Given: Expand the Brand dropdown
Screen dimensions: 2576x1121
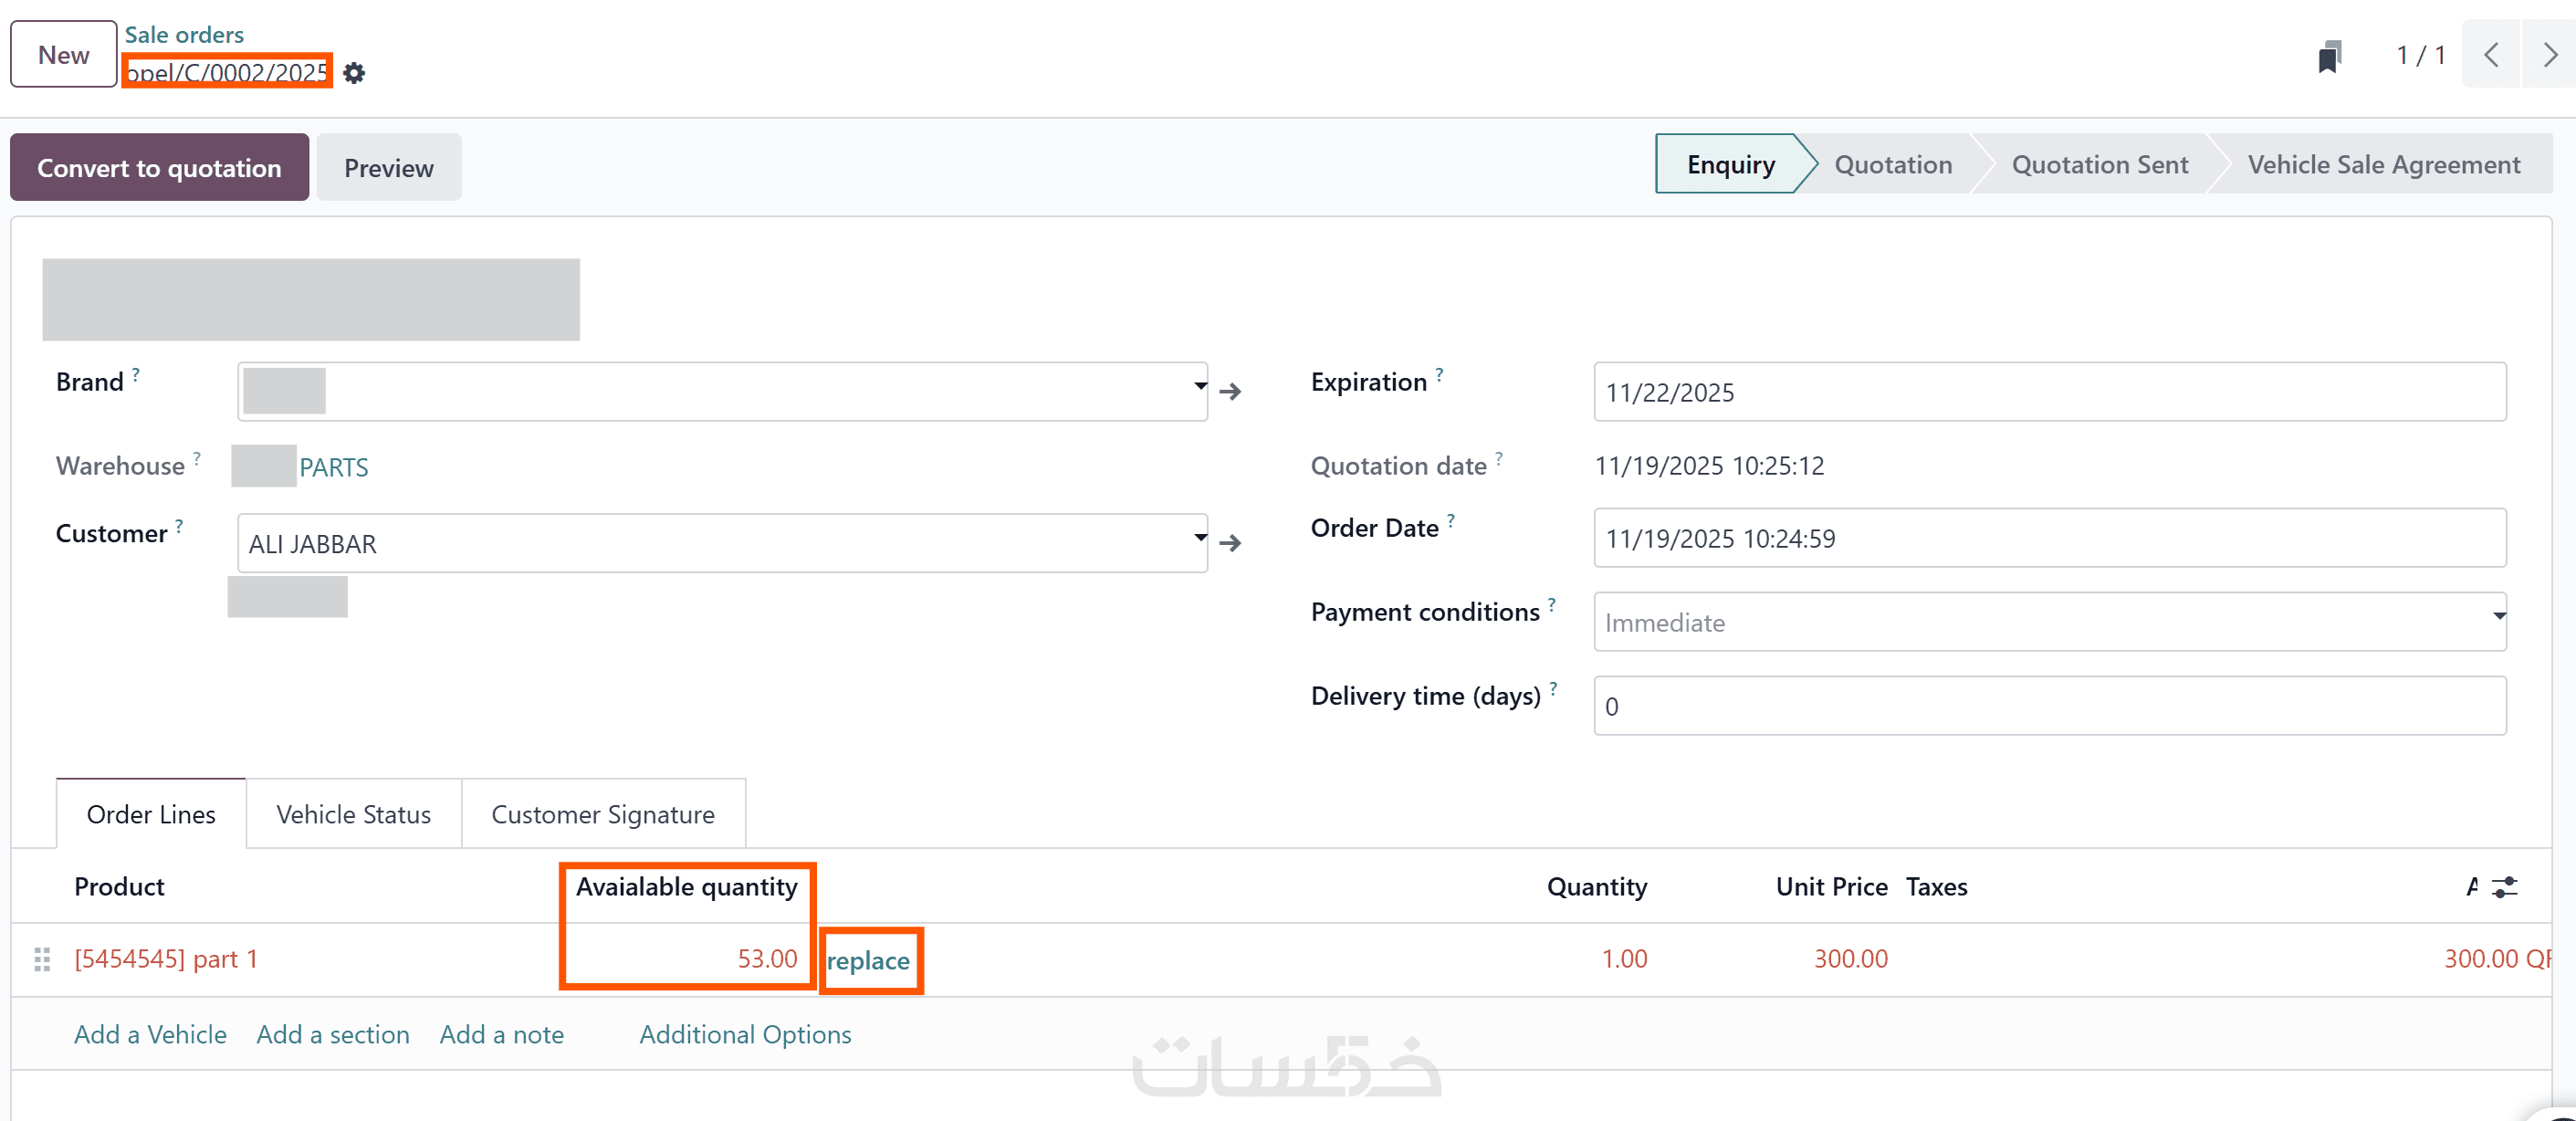Looking at the screenshot, I should [1199, 386].
